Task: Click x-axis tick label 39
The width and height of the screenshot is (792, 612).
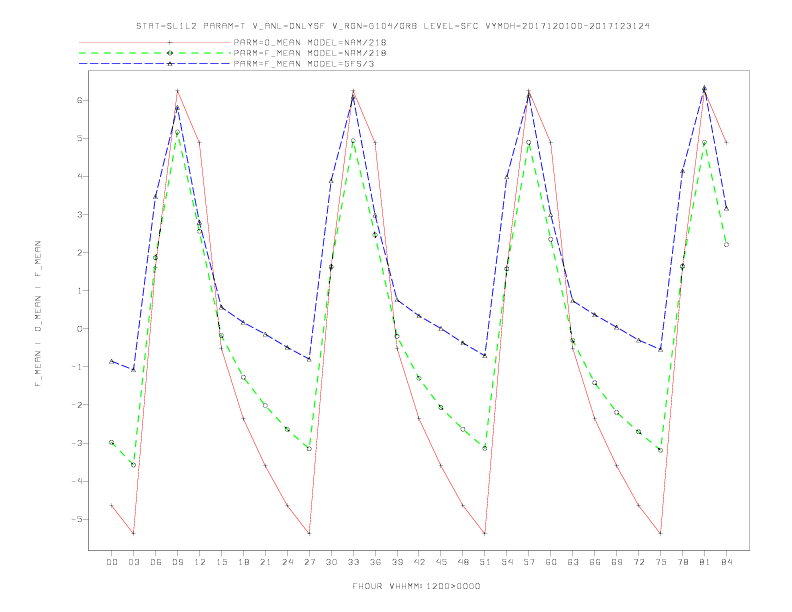Action: tap(397, 562)
